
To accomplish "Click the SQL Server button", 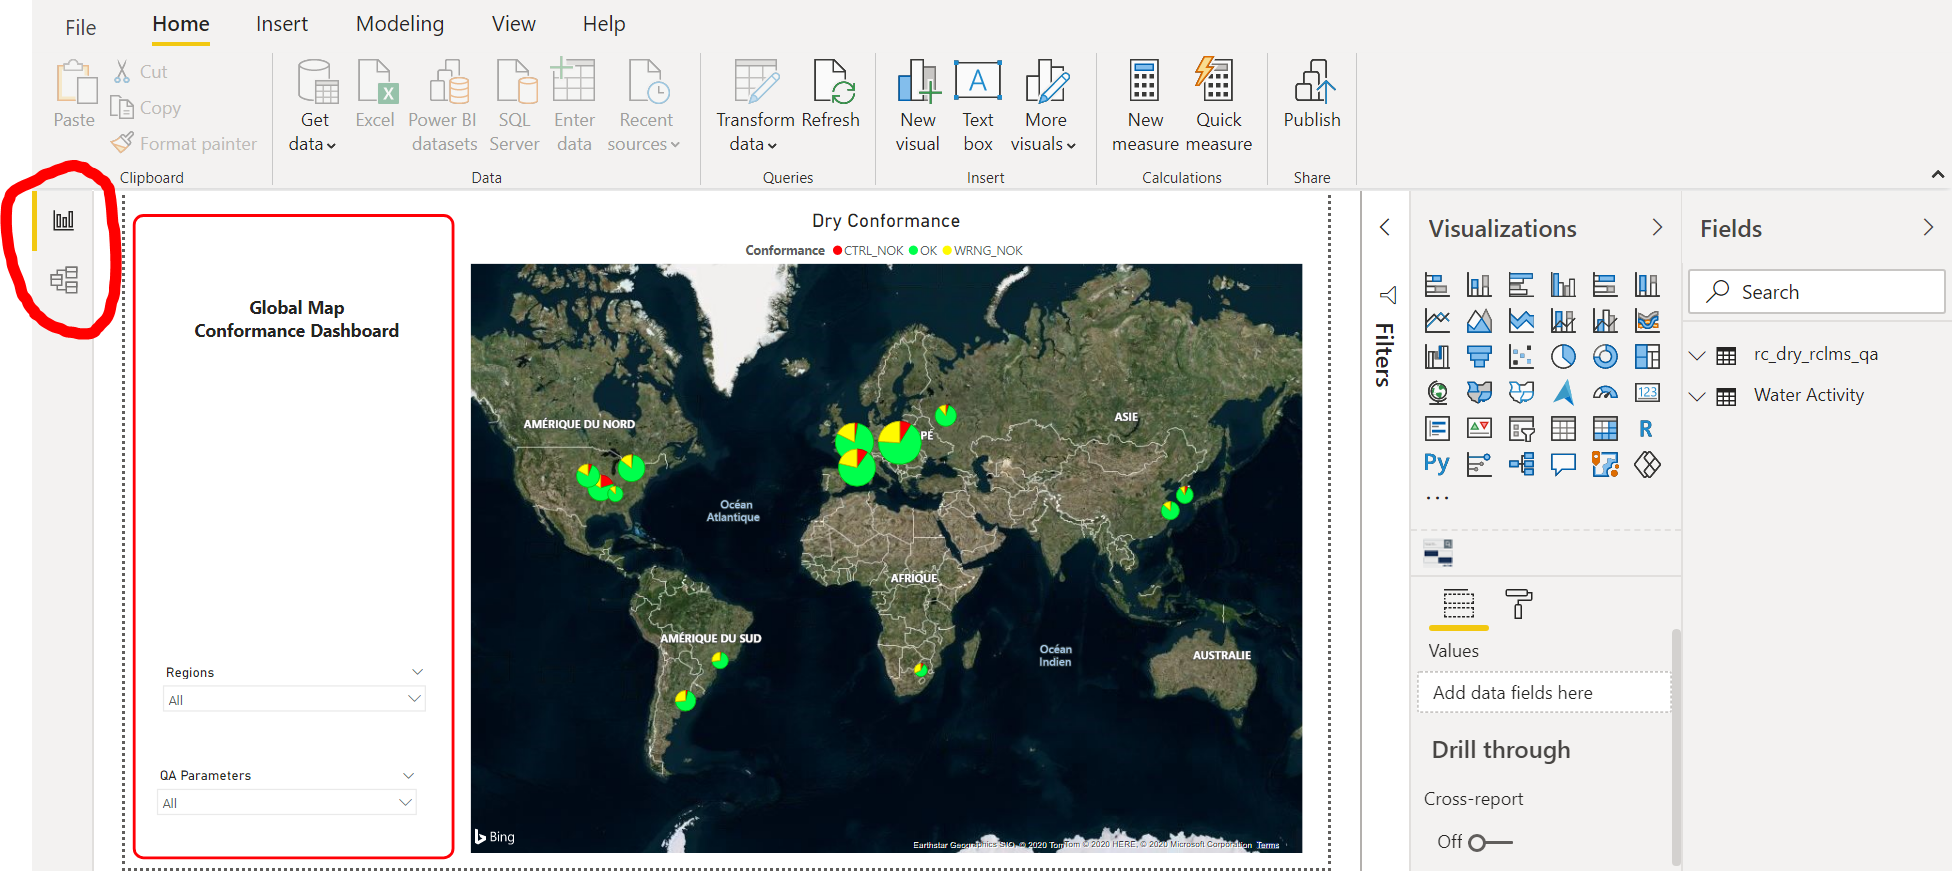I will click(514, 105).
